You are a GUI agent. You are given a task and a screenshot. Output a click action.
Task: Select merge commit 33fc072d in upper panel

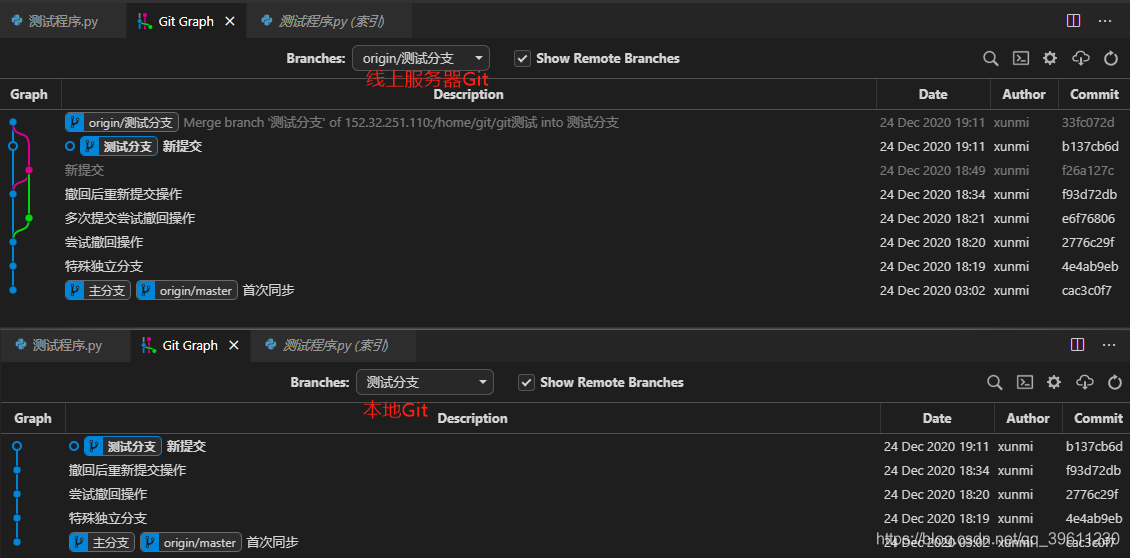565,123
